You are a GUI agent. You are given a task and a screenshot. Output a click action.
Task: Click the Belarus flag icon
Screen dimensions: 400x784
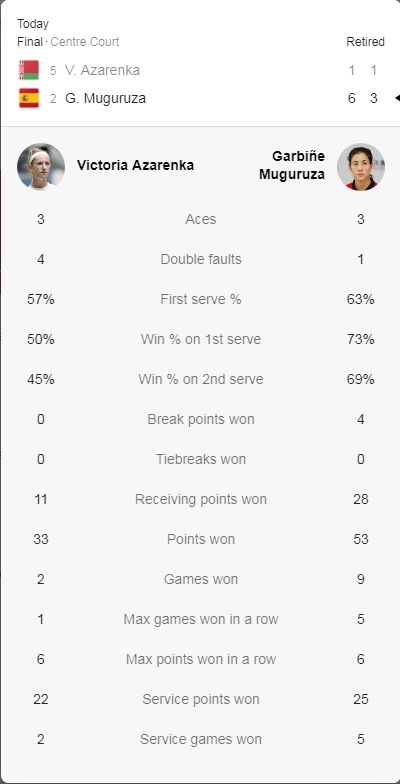(x=28, y=70)
